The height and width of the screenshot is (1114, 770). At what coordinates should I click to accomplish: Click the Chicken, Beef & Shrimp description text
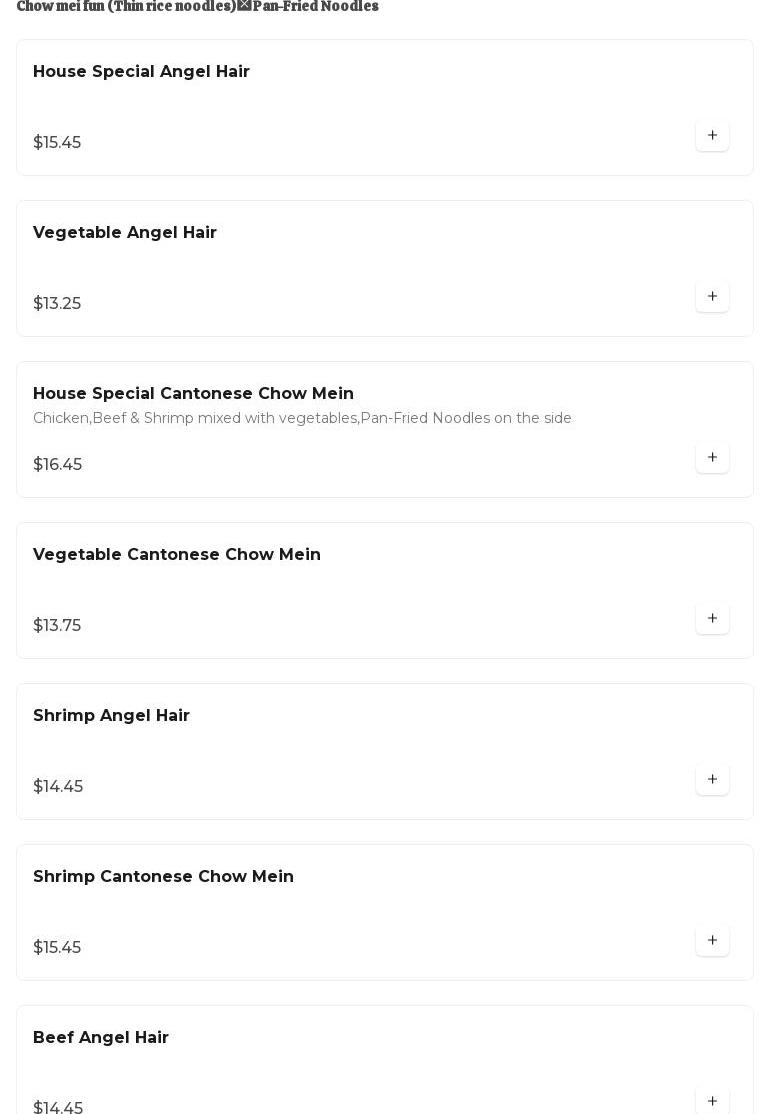click(302, 419)
